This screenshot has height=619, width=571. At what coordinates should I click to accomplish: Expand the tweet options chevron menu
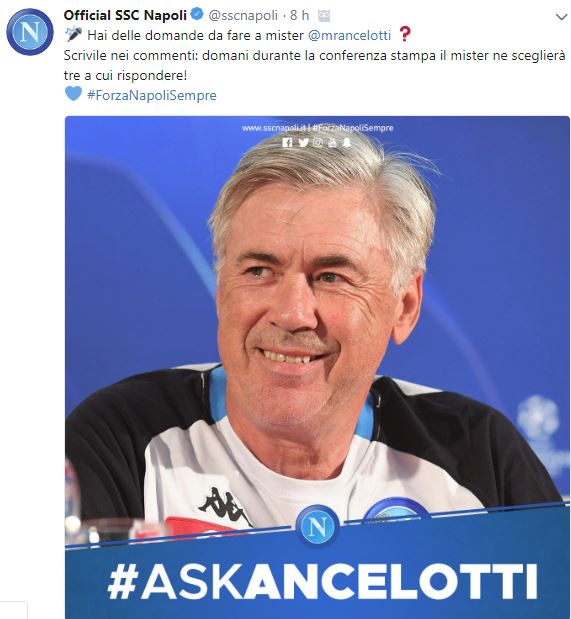pyautogui.click(x=561, y=17)
